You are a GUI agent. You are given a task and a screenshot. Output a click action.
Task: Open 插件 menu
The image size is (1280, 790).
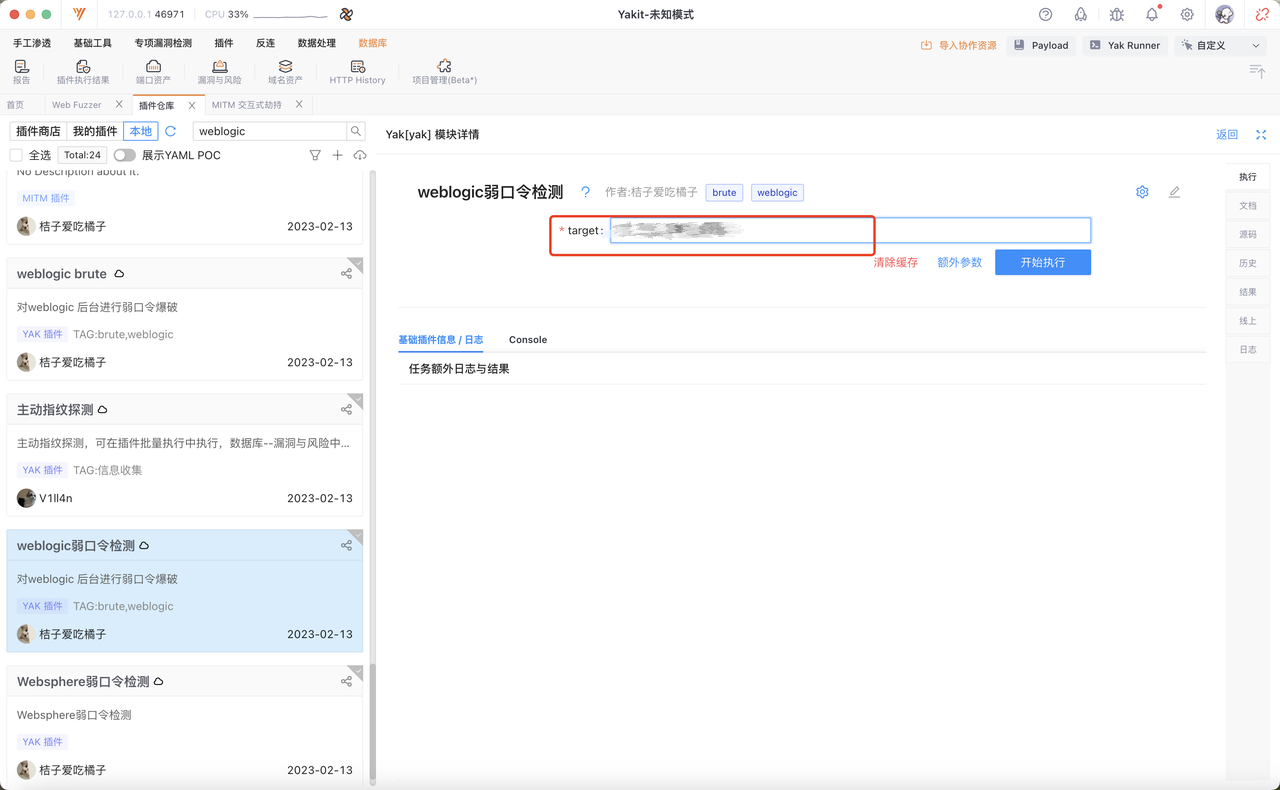coord(224,44)
